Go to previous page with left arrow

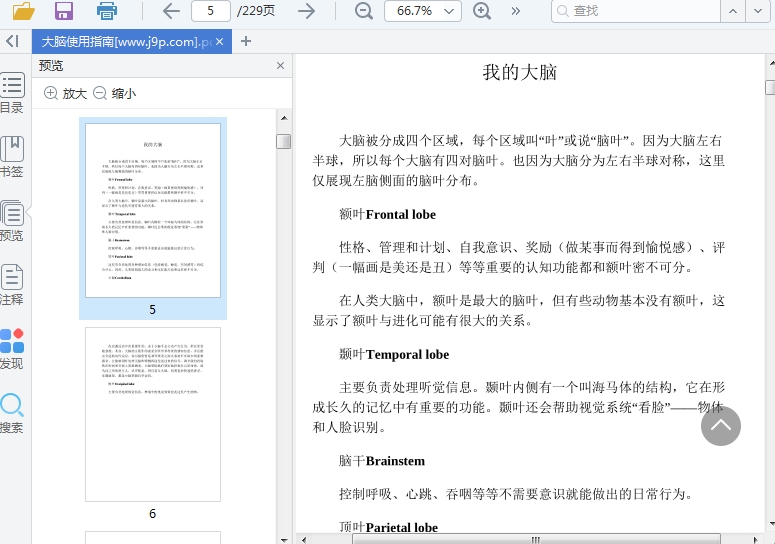[x=171, y=11]
